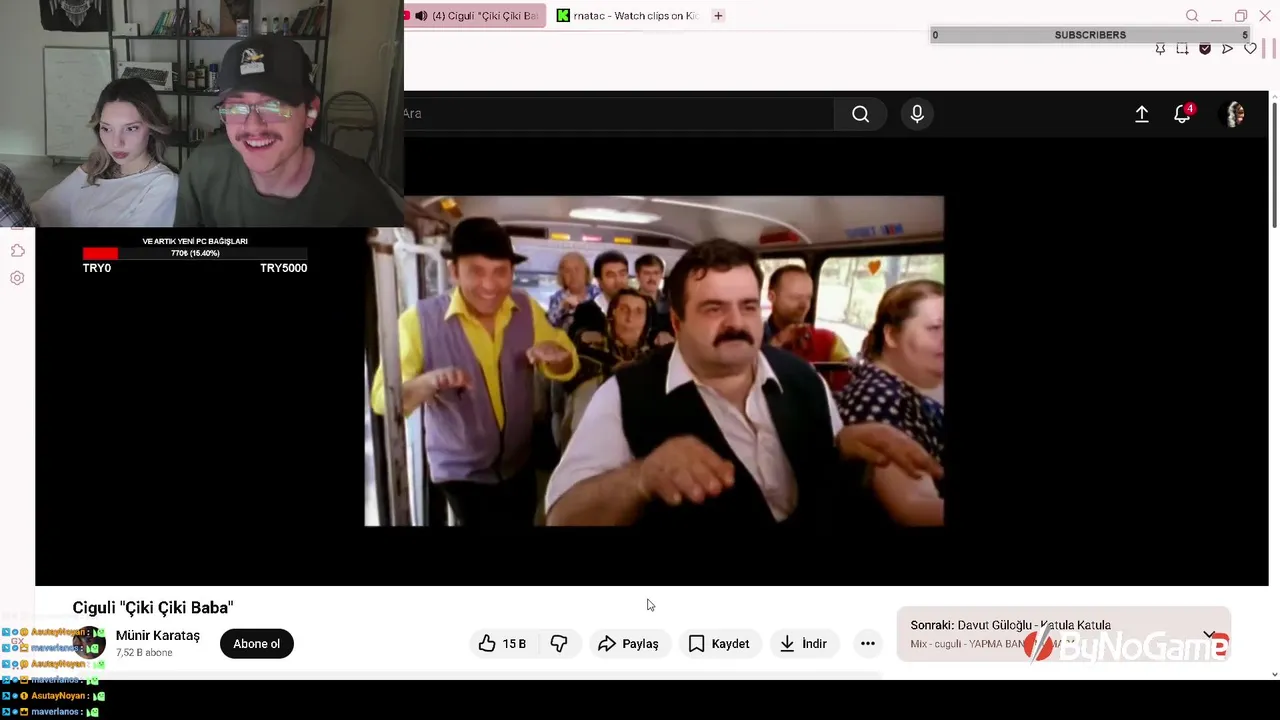Click the webcam overlay feed

click(202, 114)
